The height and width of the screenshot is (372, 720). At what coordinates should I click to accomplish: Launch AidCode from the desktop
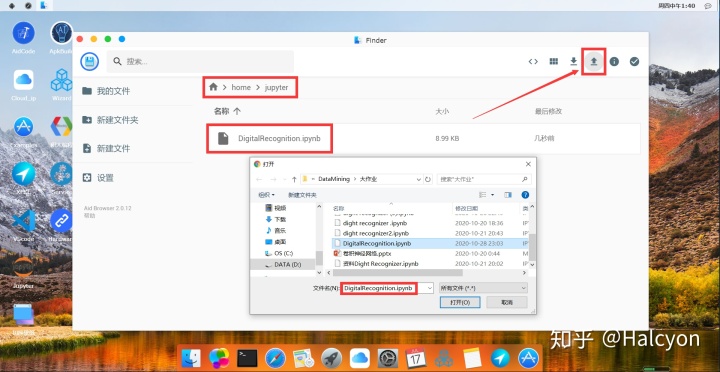tap(23, 33)
